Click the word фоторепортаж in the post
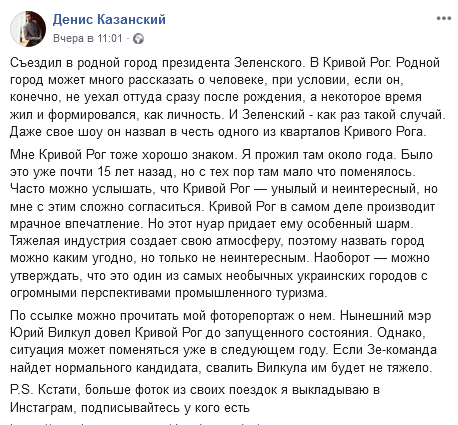 252,315
